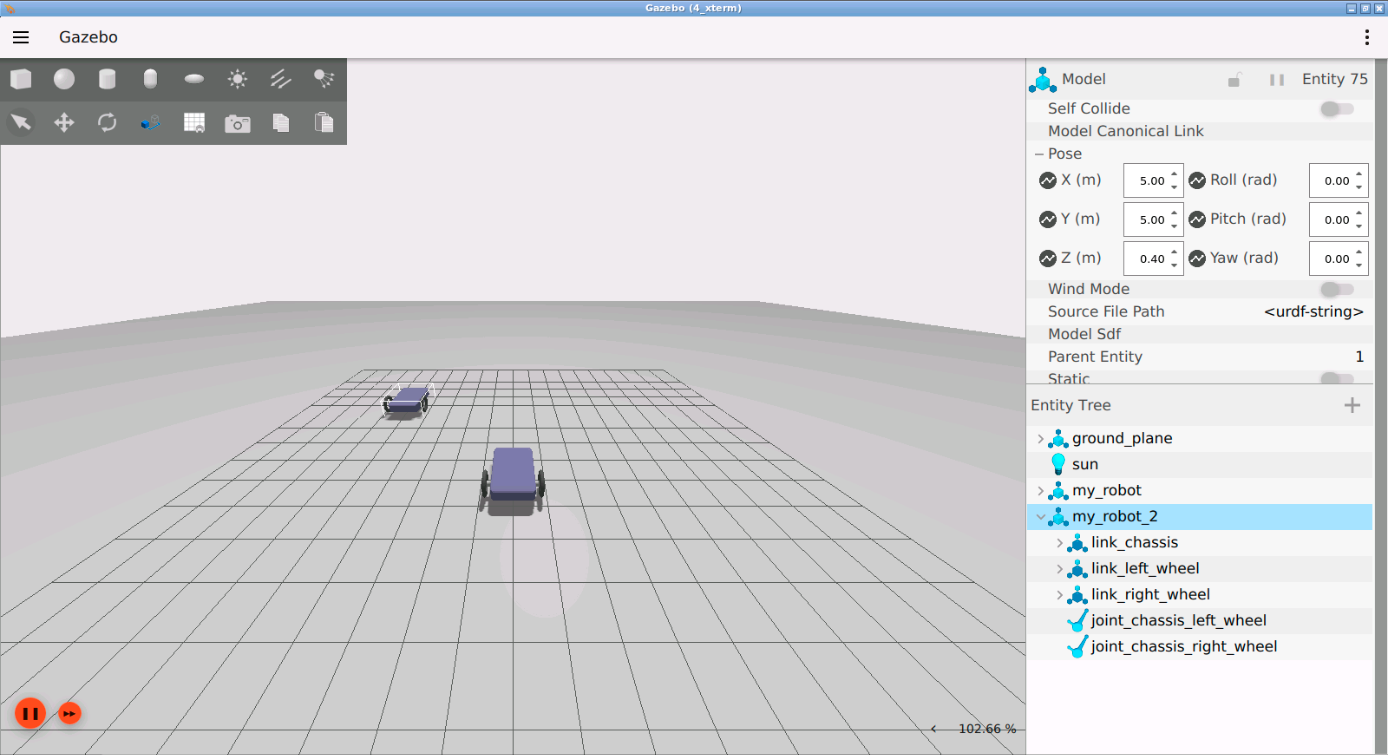Collapse the my_robot_2 tree node
Image resolution: width=1388 pixels, height=755 pixels.
(1040, 517)
